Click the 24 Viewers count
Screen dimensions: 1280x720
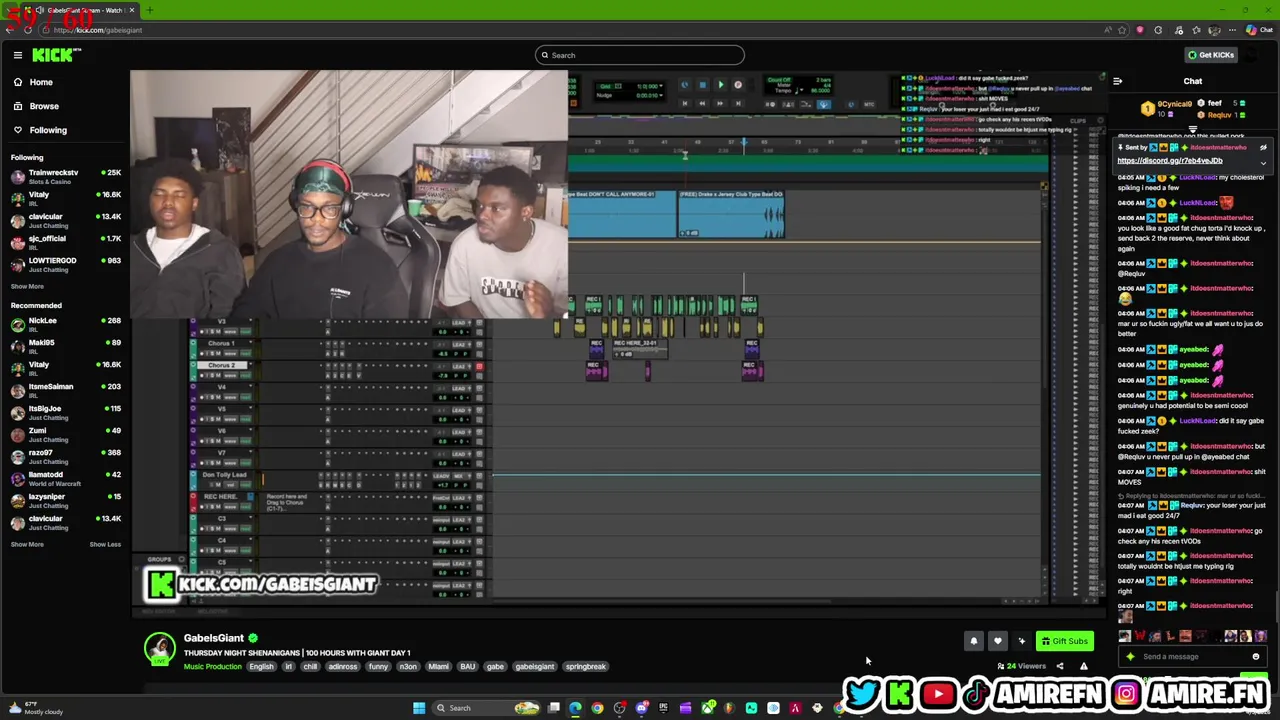click(x=1022, y=666)
